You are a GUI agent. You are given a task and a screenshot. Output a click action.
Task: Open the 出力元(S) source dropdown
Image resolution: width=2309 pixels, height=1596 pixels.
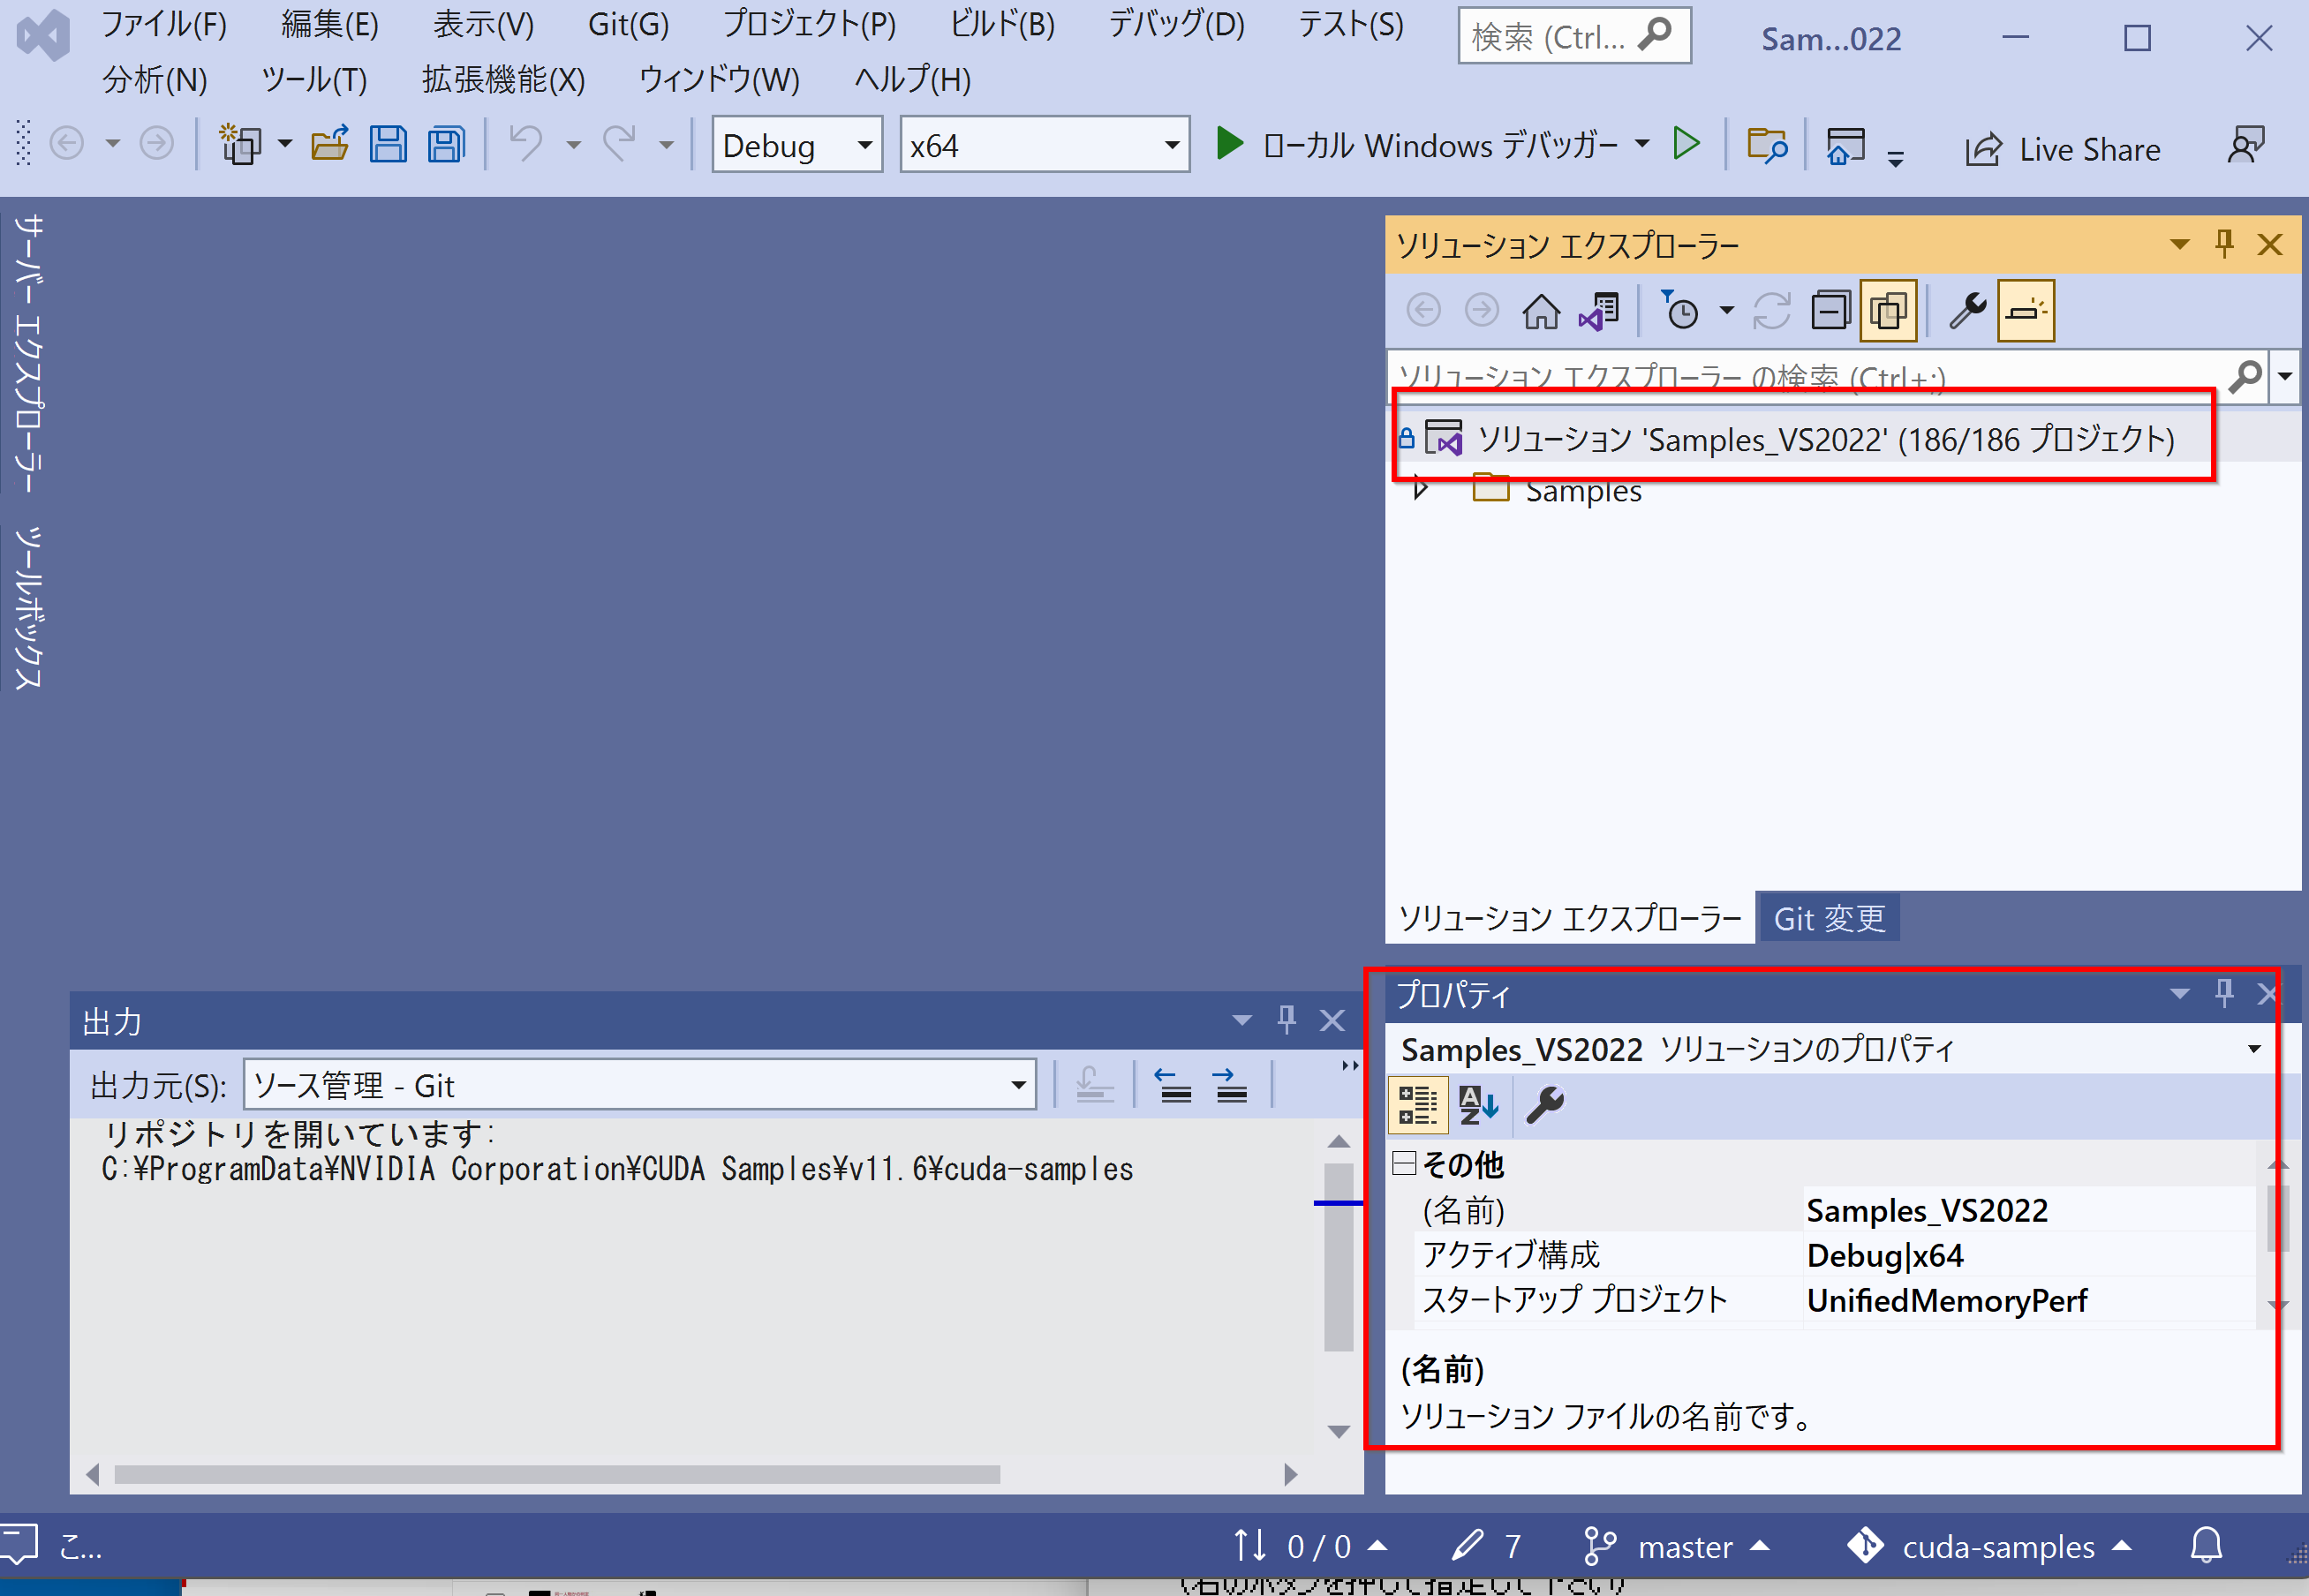pyautogui.click(x=640, y=1085)
